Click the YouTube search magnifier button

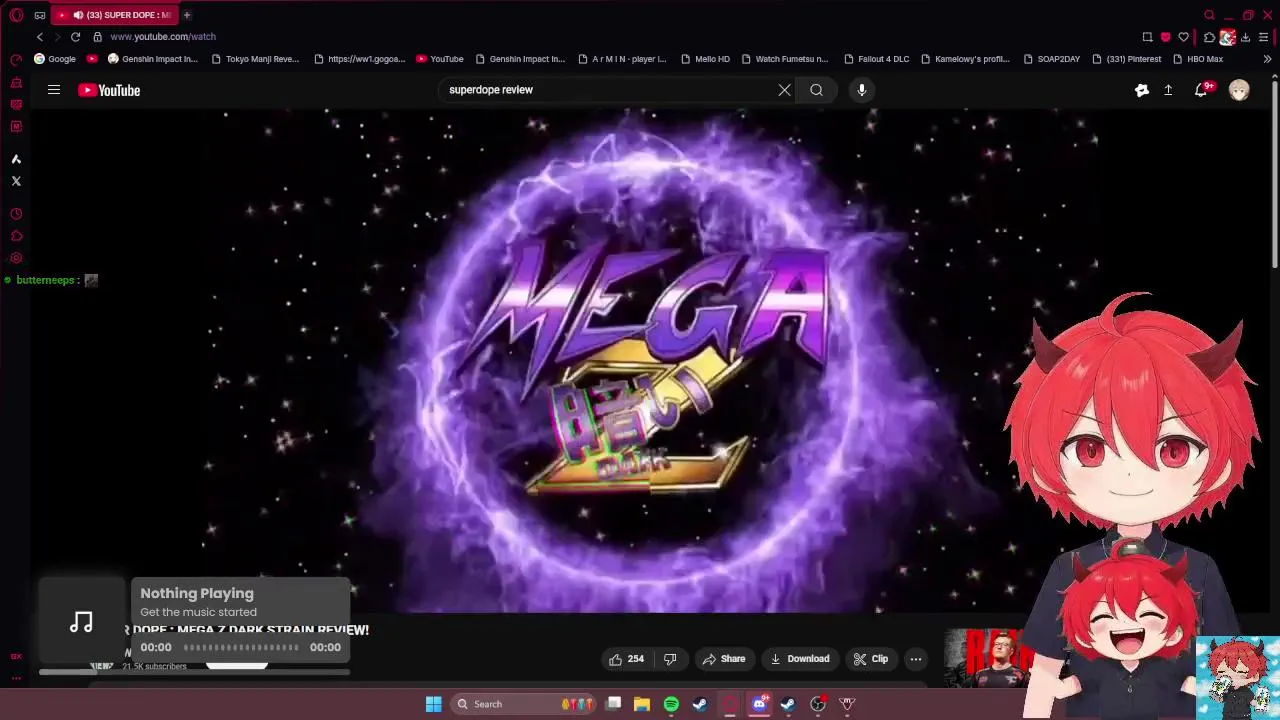point(817,90)
